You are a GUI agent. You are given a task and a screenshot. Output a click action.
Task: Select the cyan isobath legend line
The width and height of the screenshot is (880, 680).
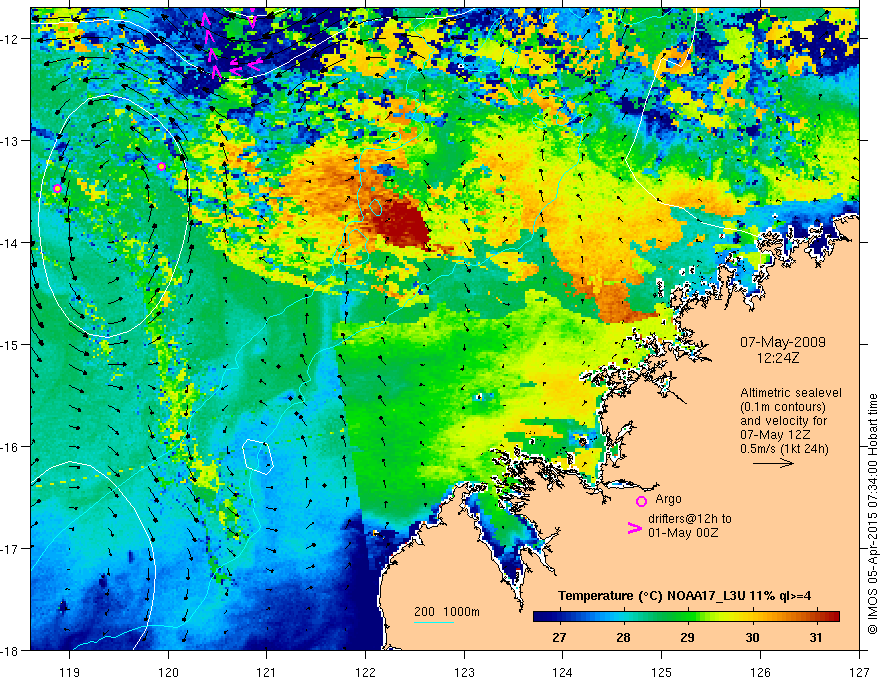point(434,622)
